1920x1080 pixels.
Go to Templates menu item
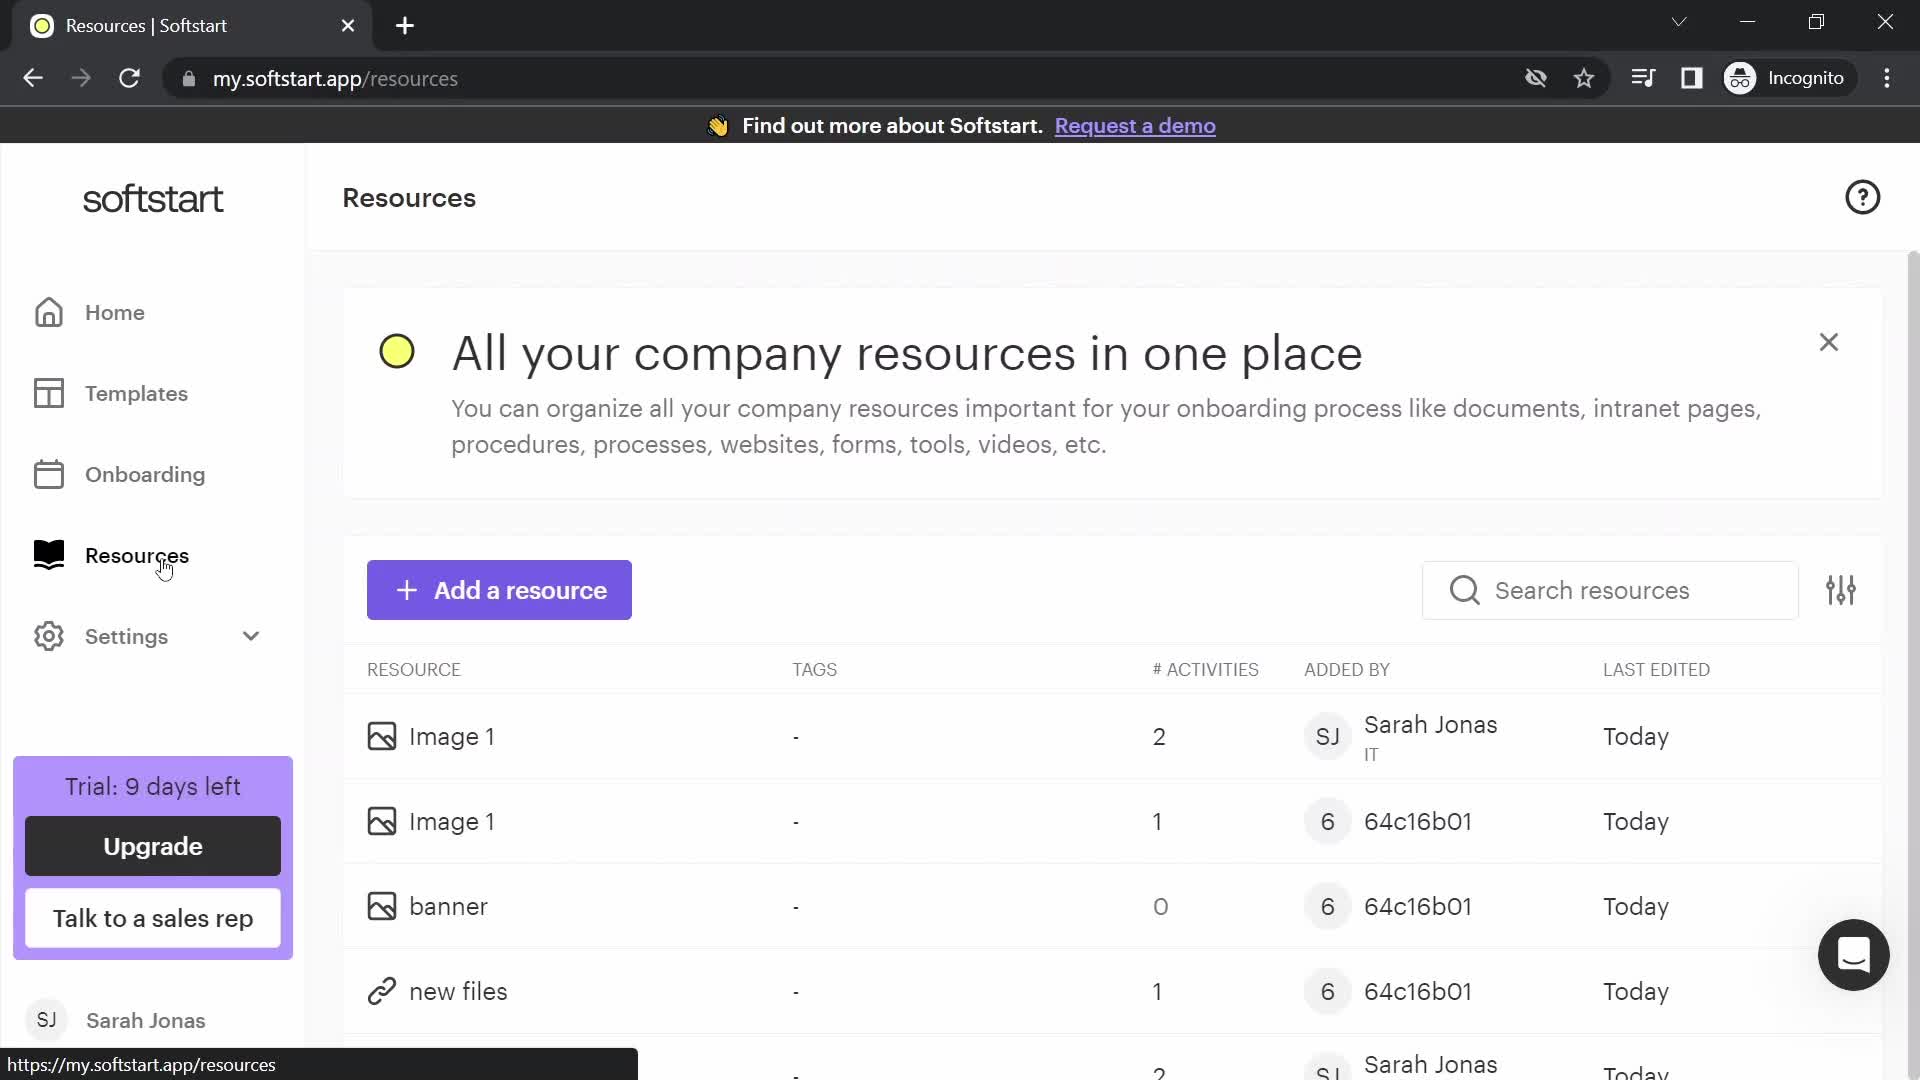[x=136, y=393]
